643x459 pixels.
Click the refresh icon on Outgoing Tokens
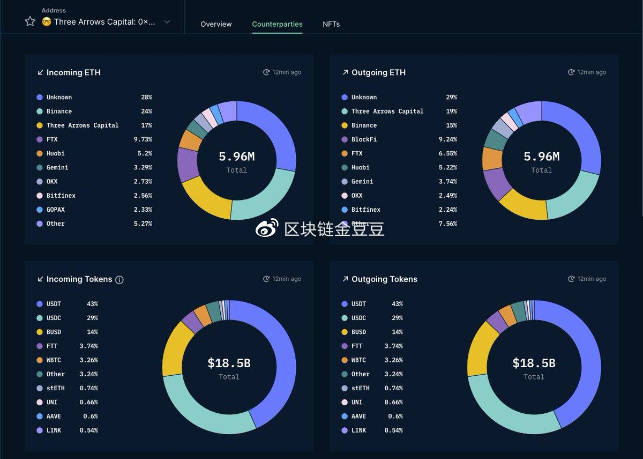[570, 279]
